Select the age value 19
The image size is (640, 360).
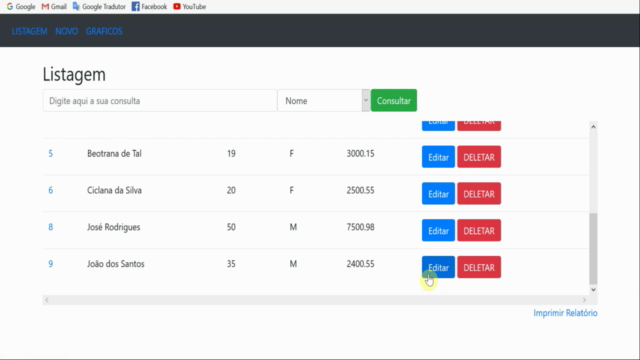coord(231,153)
